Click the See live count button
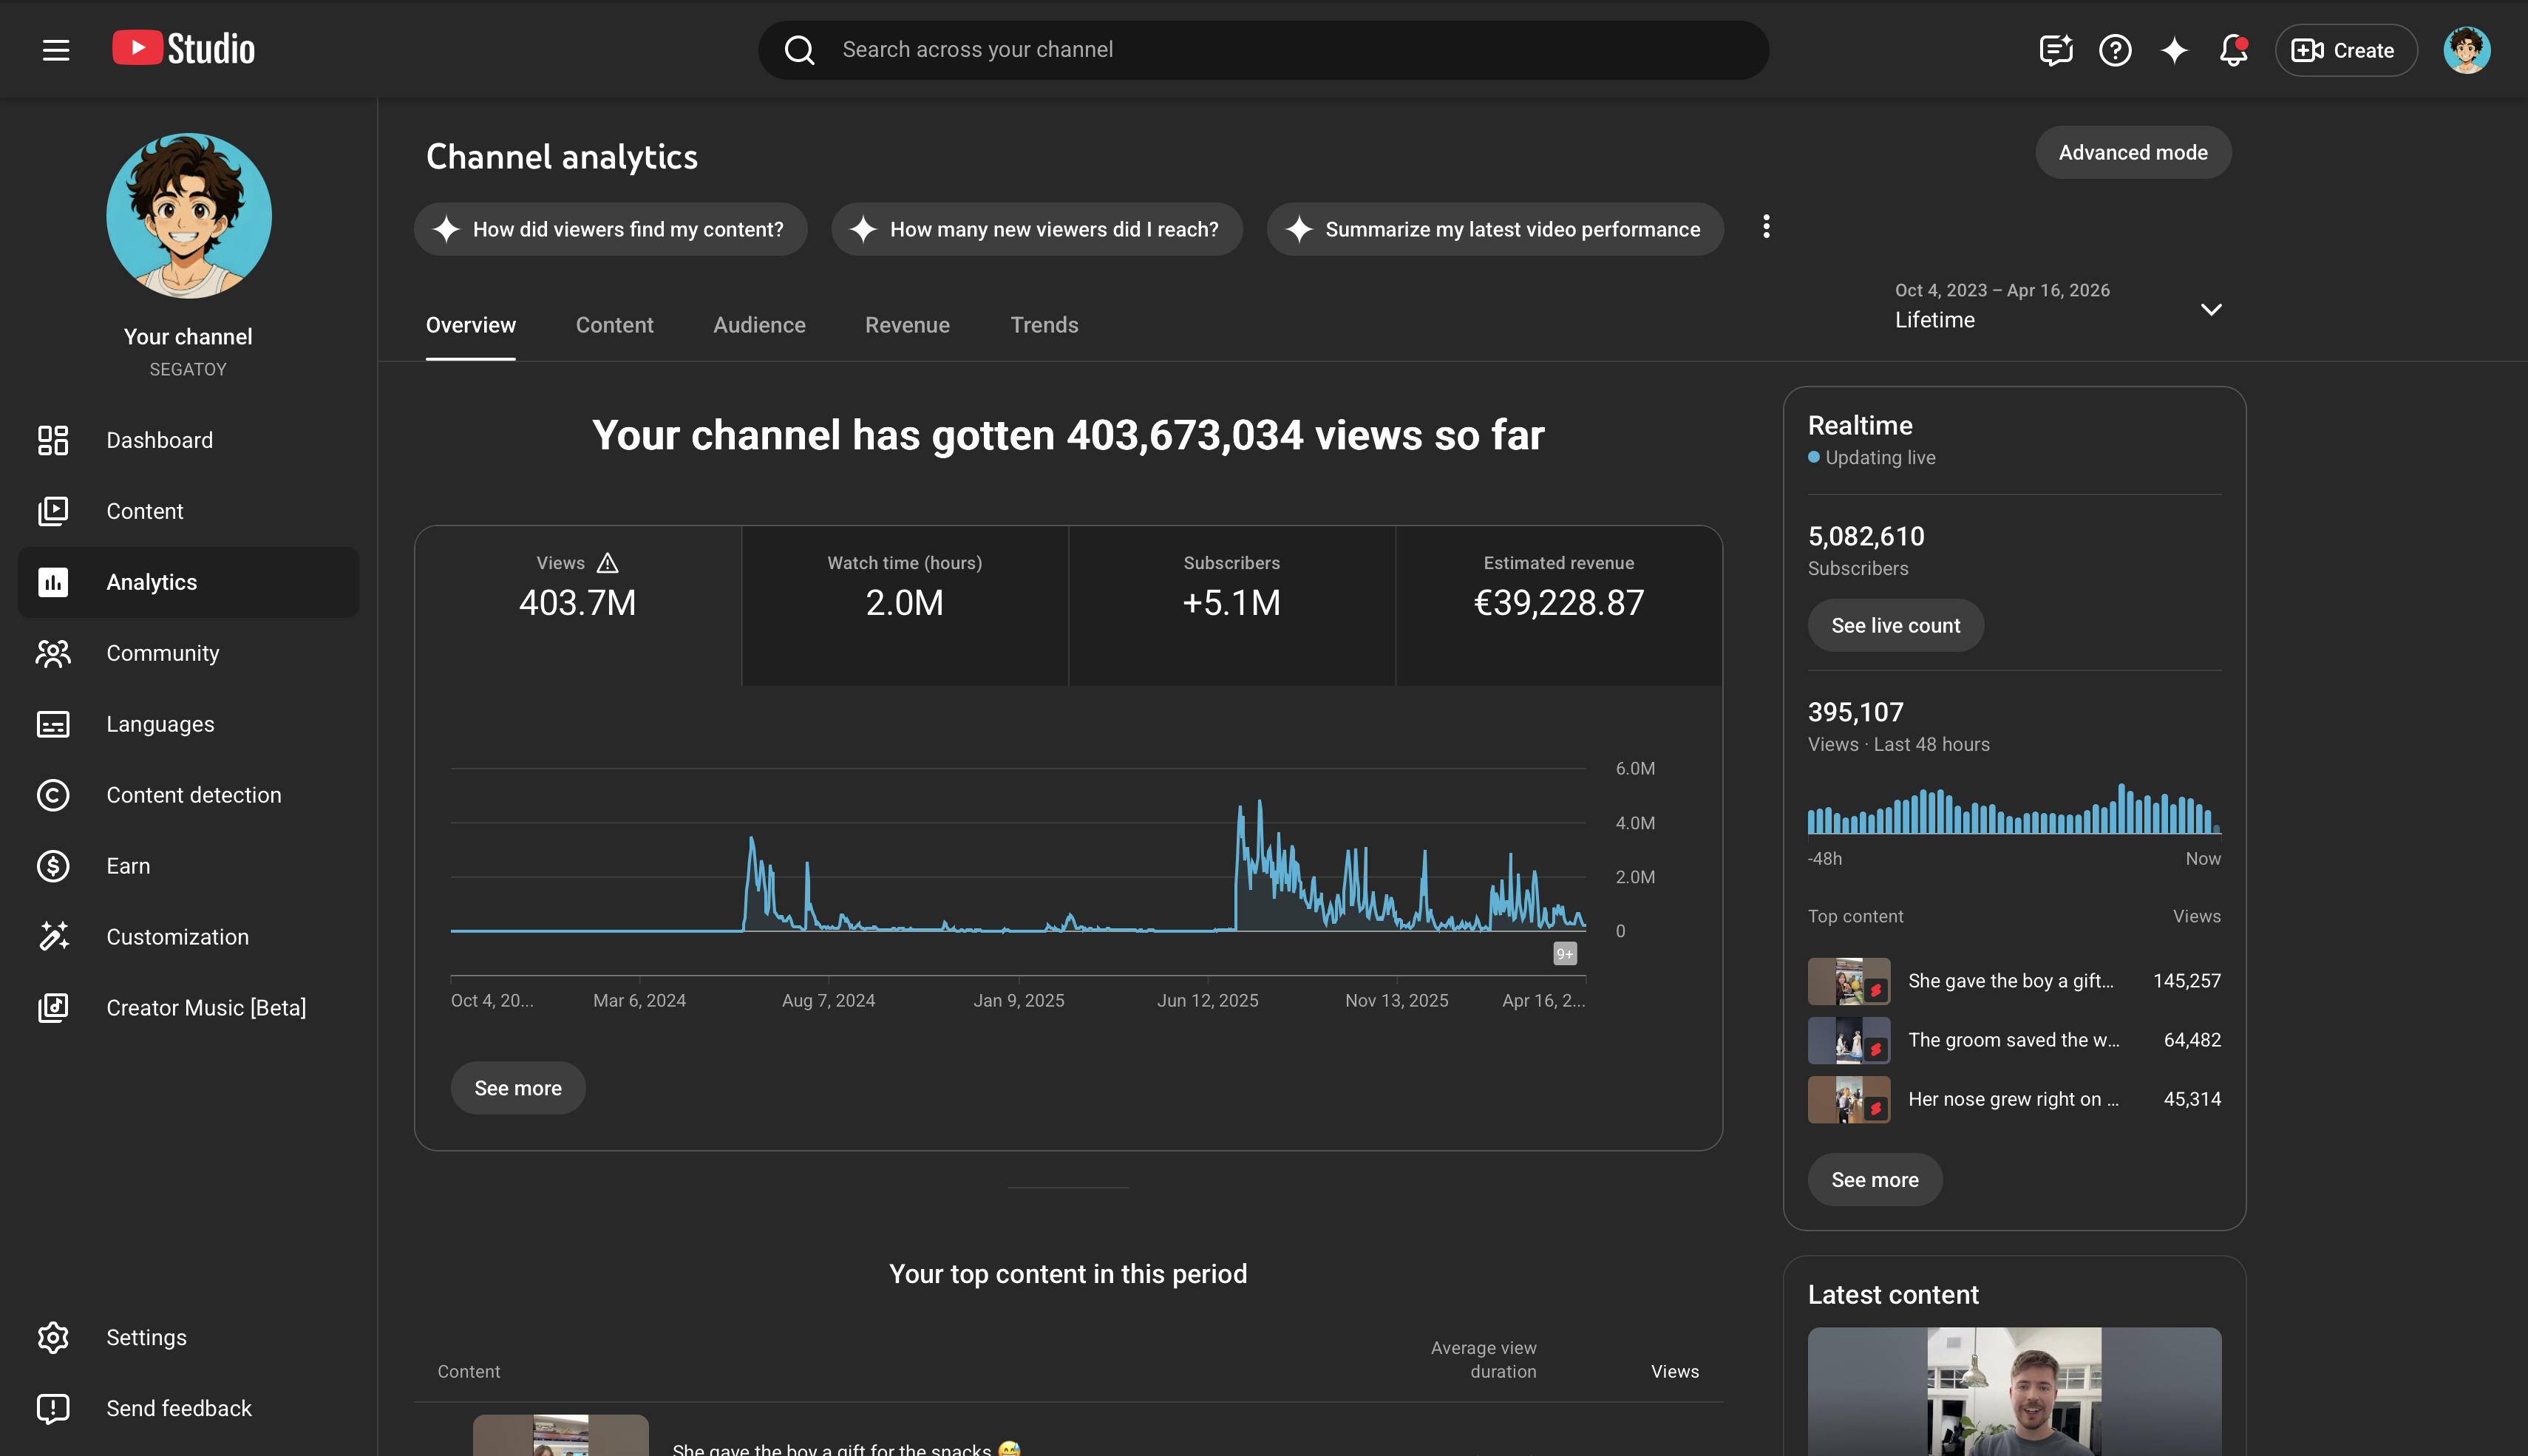Image resolution: width=2528 pixels, height=1456 pixels. point(1895,626)
